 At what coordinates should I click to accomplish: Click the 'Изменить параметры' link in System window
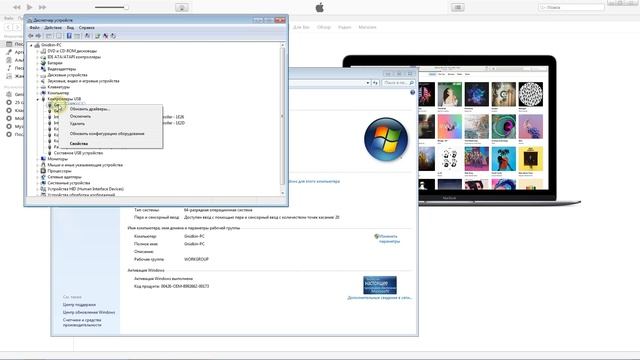[389, 239]
